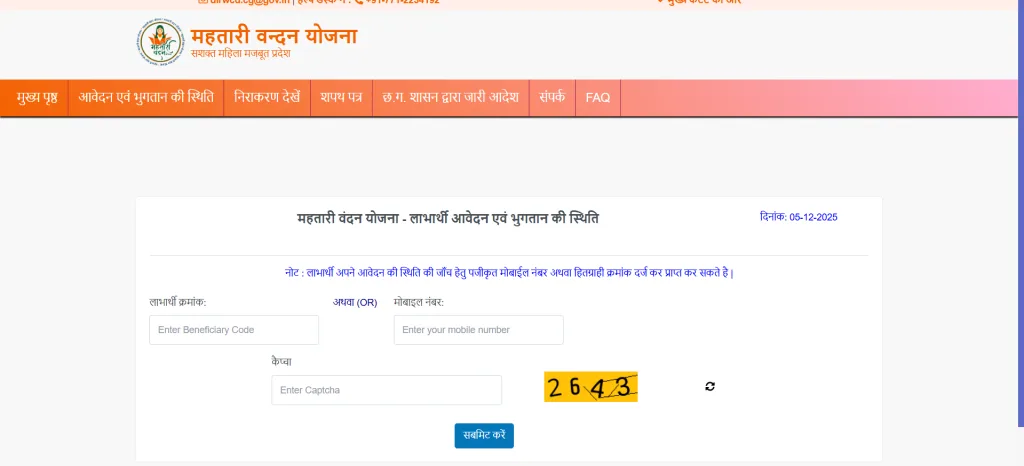The height and width of the screenshot is (466, 1024).
Task: Click the लाभार्थी क्रमांक field label
Action: coord(178,302)
